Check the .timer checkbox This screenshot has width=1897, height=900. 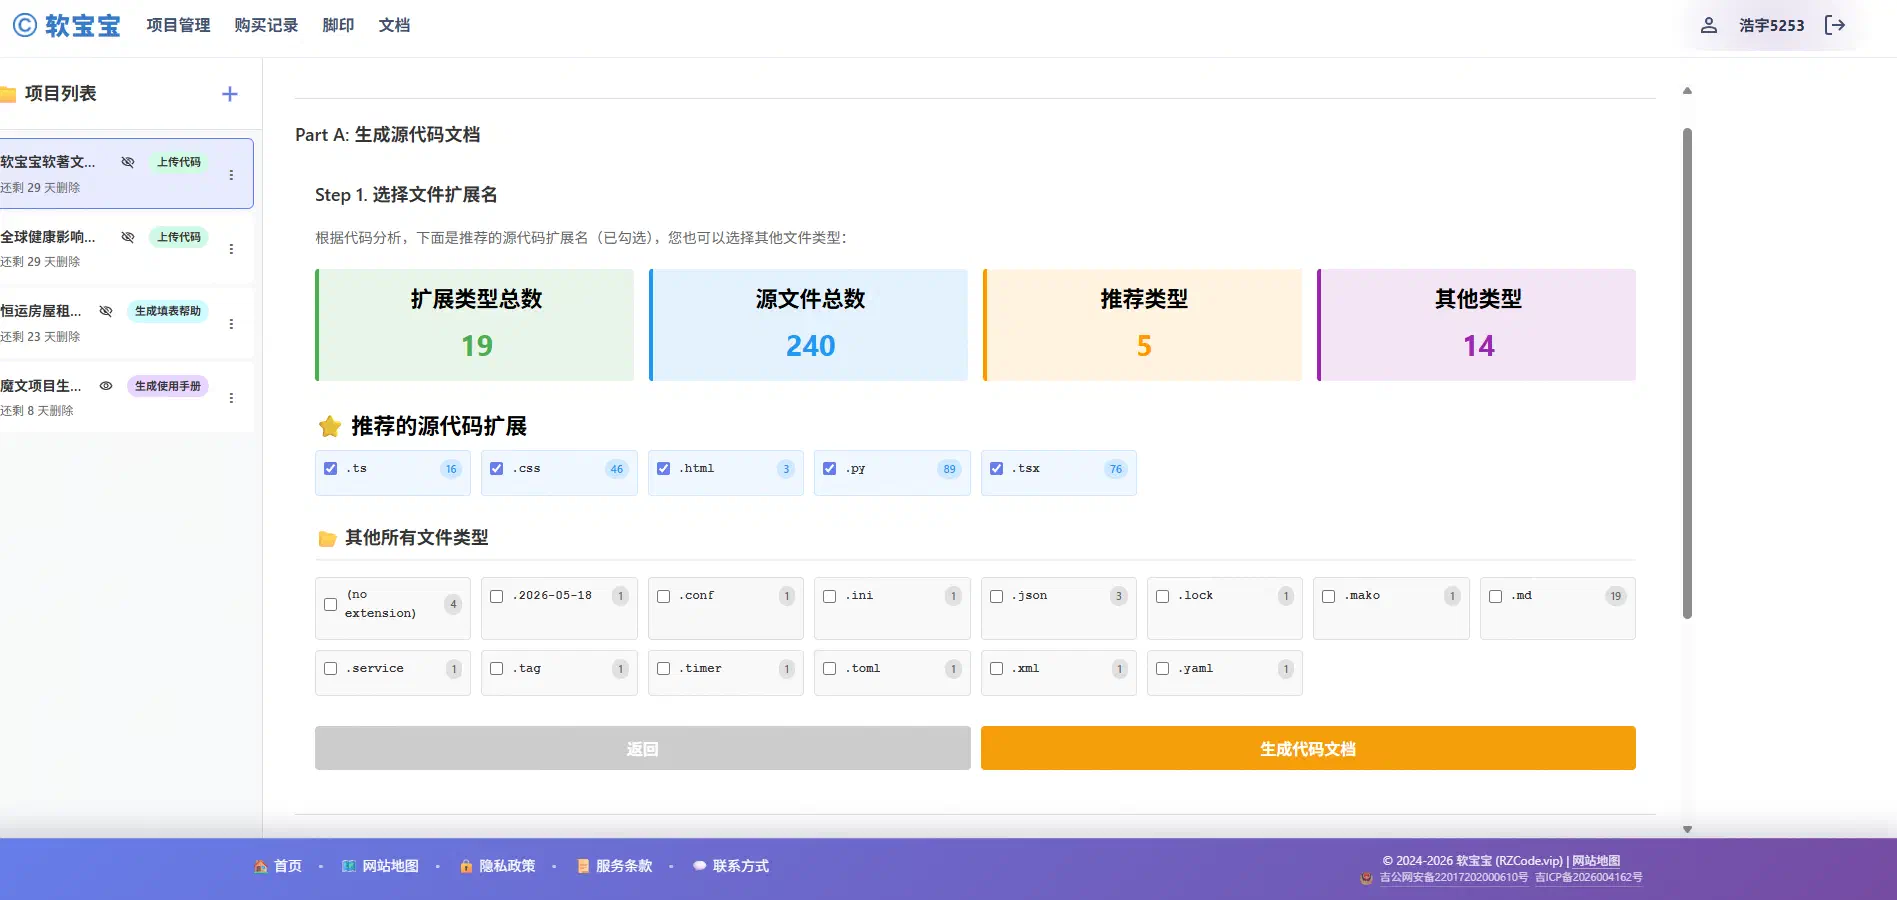[664, 669]
